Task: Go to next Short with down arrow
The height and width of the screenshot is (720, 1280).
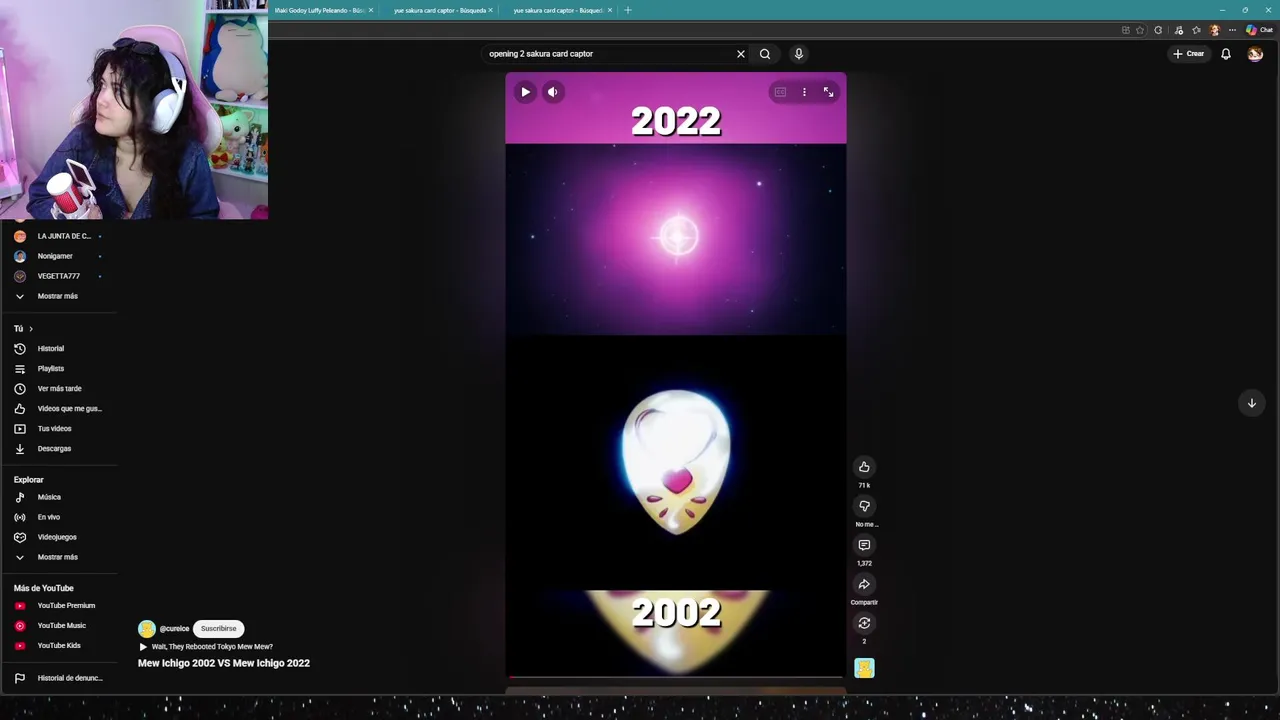Action: pyautogui.click(x=1251, y=403)
